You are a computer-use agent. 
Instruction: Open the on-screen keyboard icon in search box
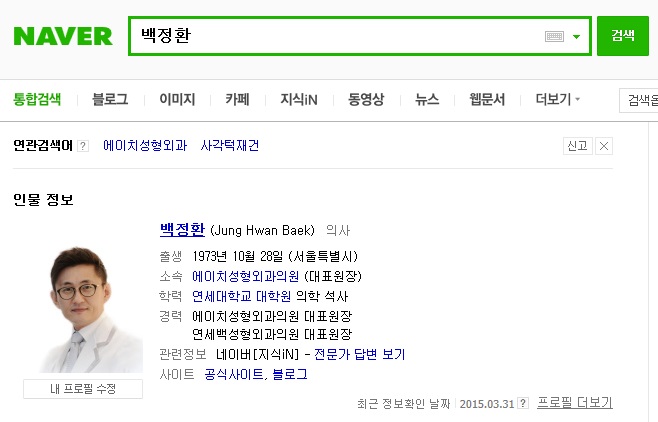(554, 36)
